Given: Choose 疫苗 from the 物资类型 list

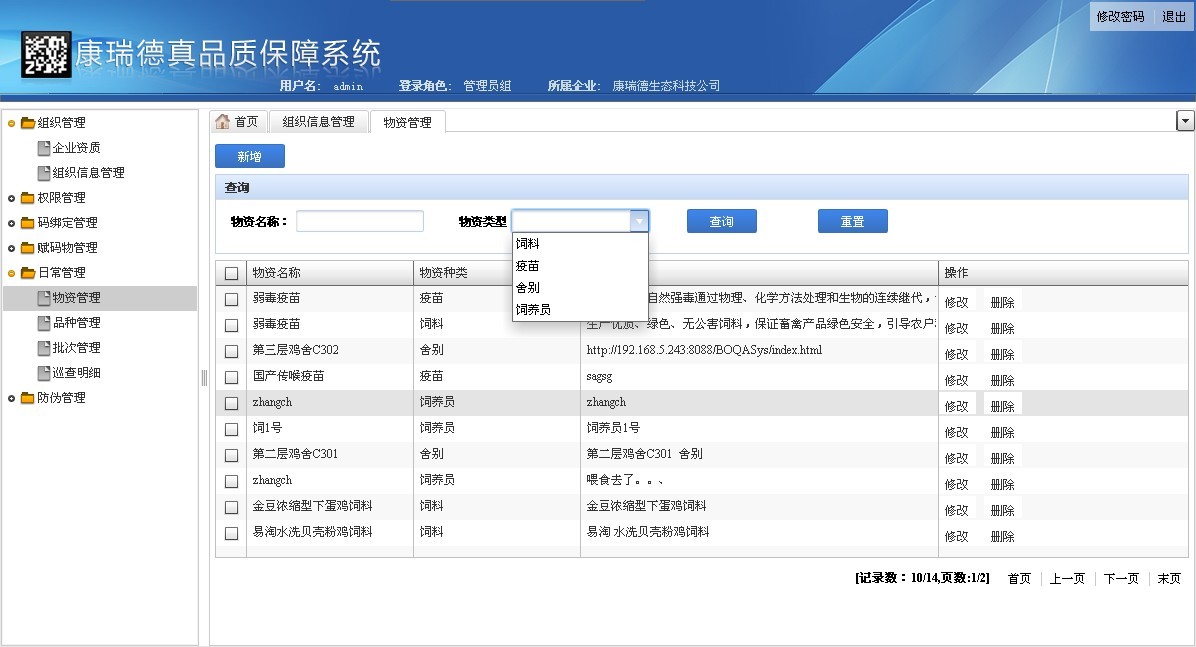Looking at the screenshot, I should pos(580,266).
